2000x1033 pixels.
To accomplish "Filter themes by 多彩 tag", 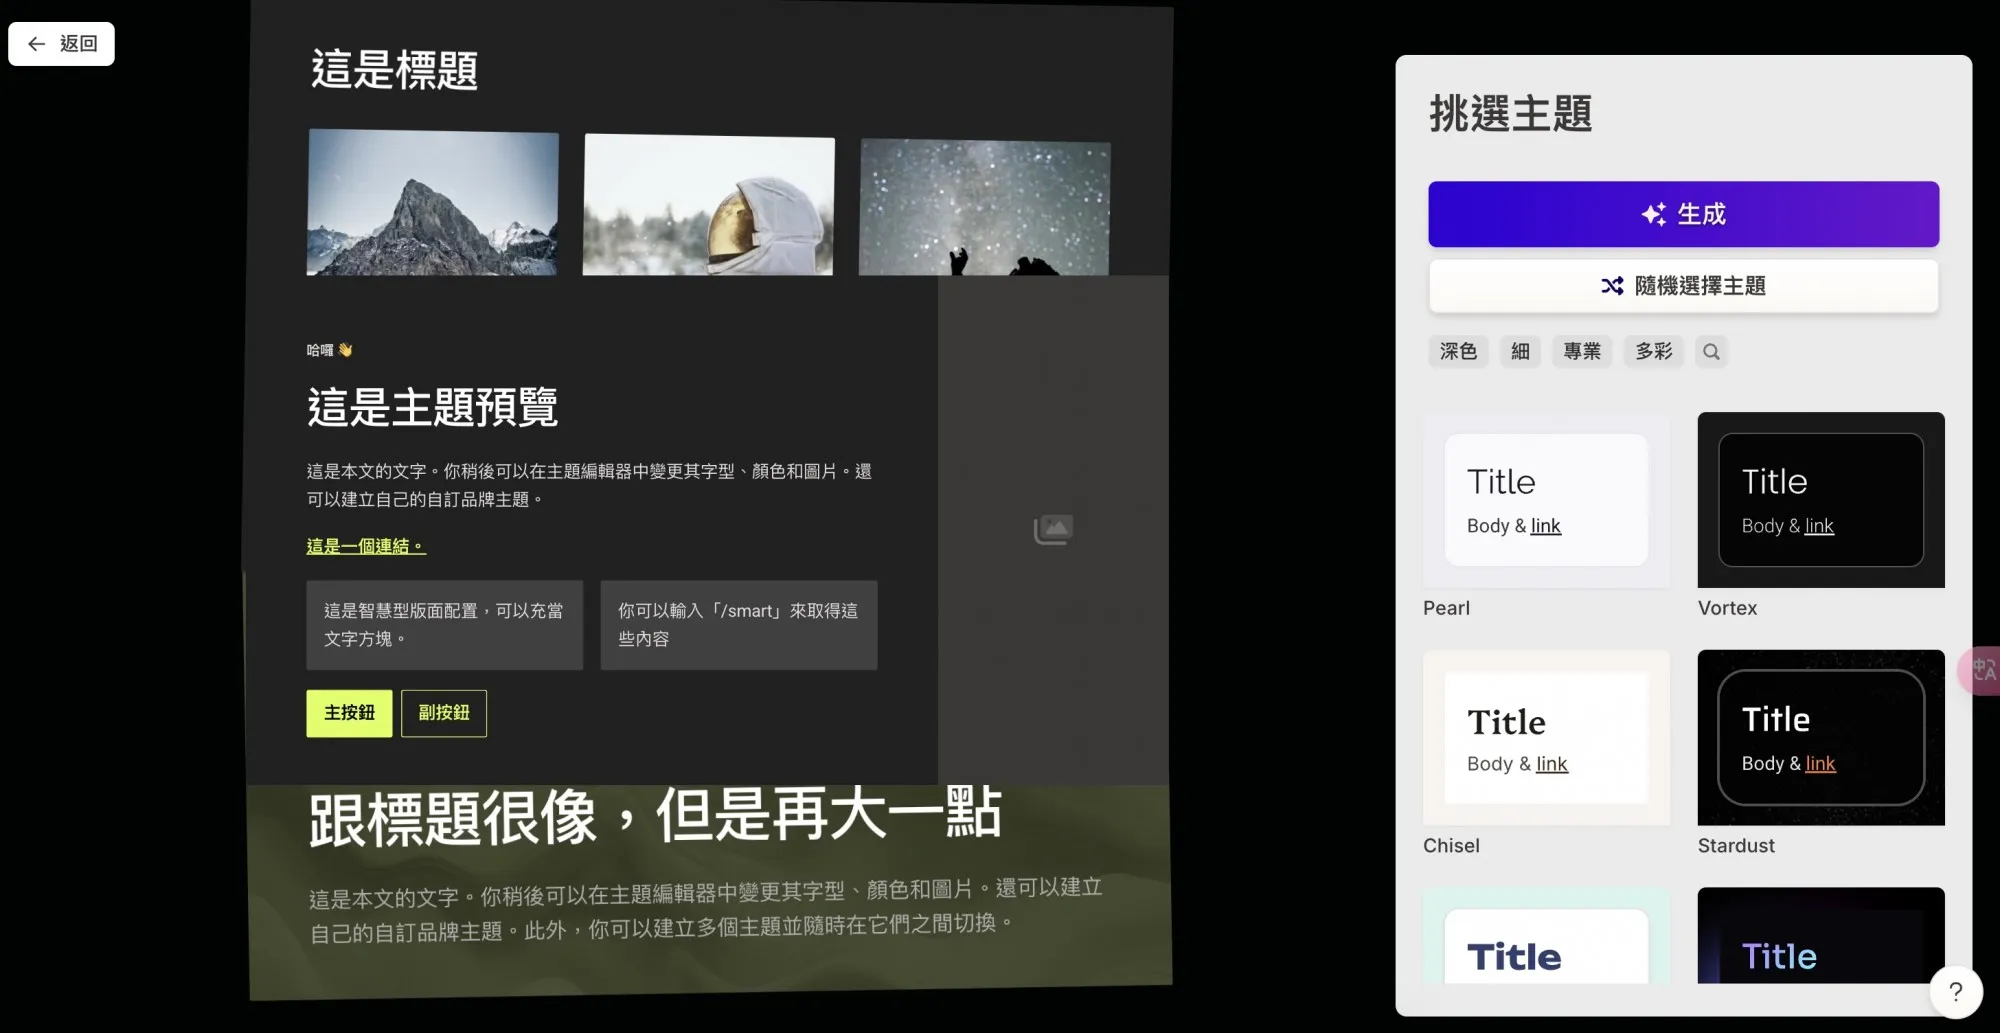I will coord(1654,351).
